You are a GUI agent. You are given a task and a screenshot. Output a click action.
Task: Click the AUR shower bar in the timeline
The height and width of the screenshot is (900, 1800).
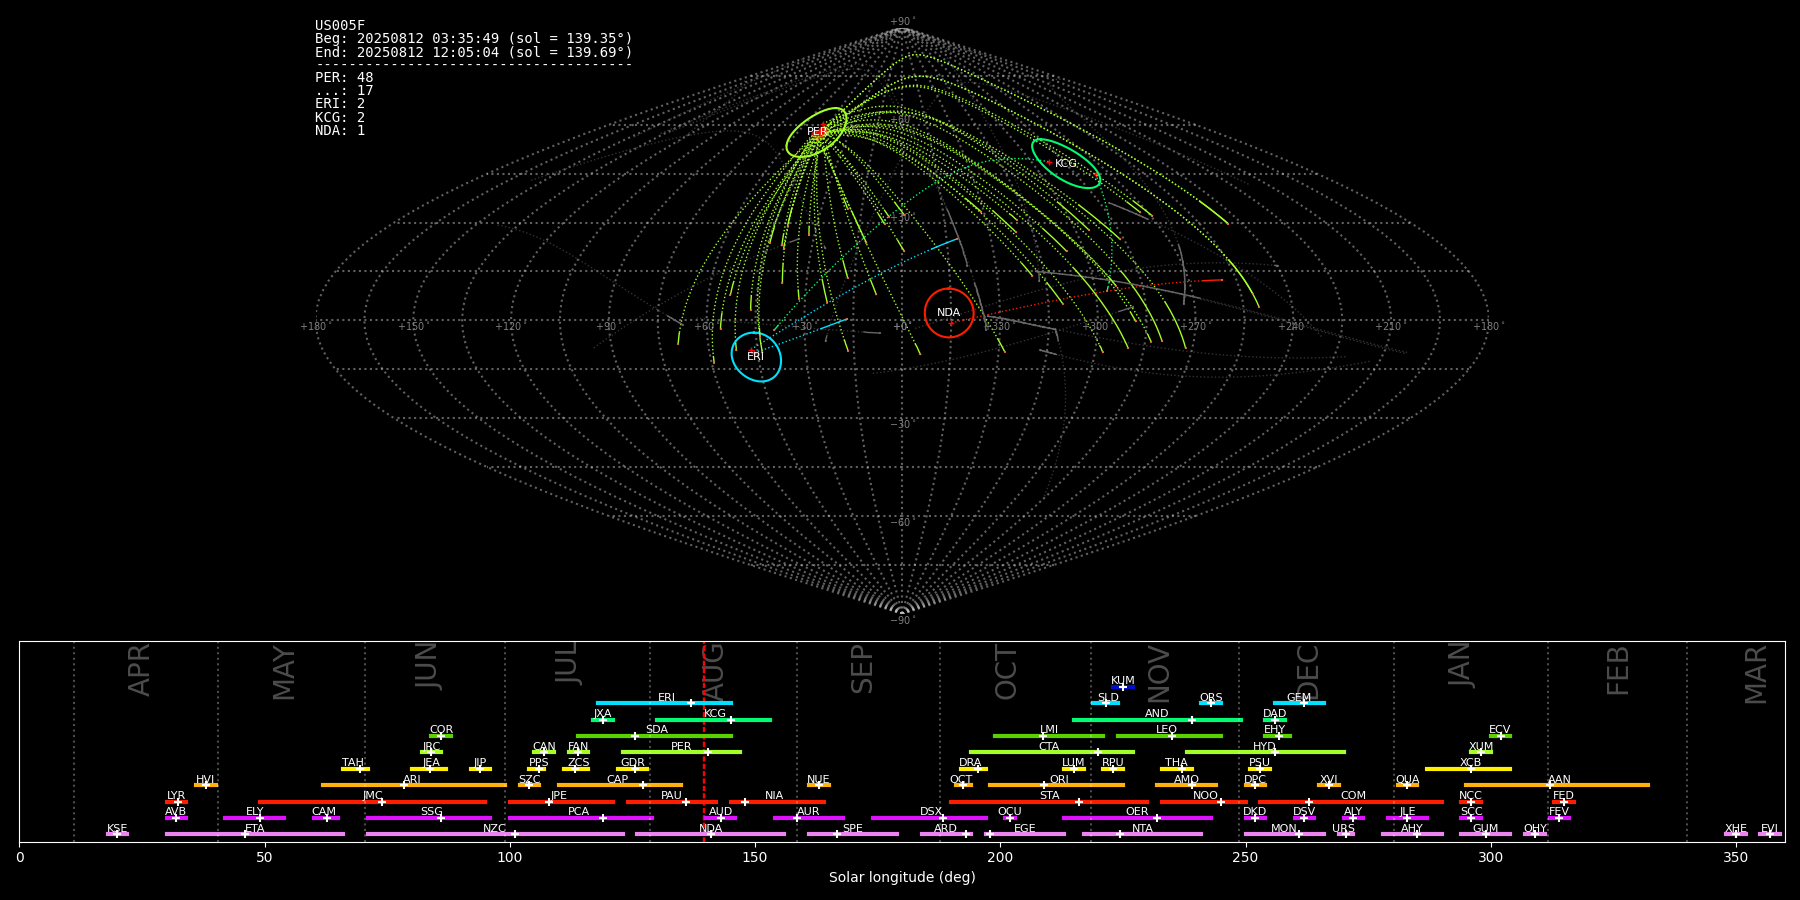click(x=808, y=818)
